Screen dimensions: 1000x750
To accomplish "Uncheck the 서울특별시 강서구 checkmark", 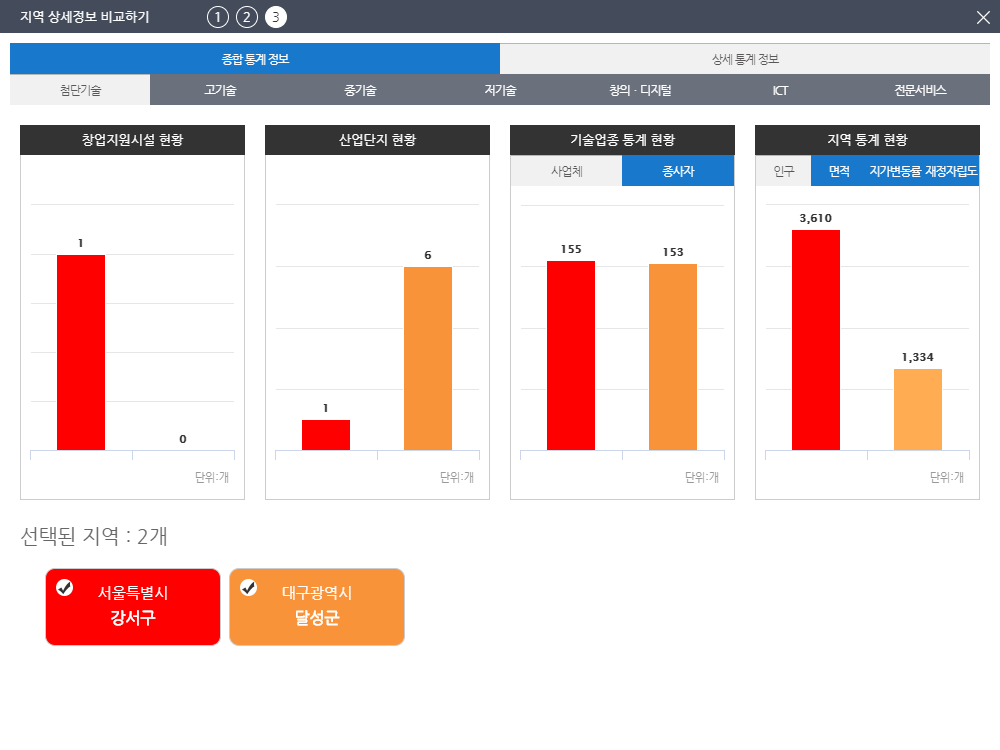I will tap(65, 587).
